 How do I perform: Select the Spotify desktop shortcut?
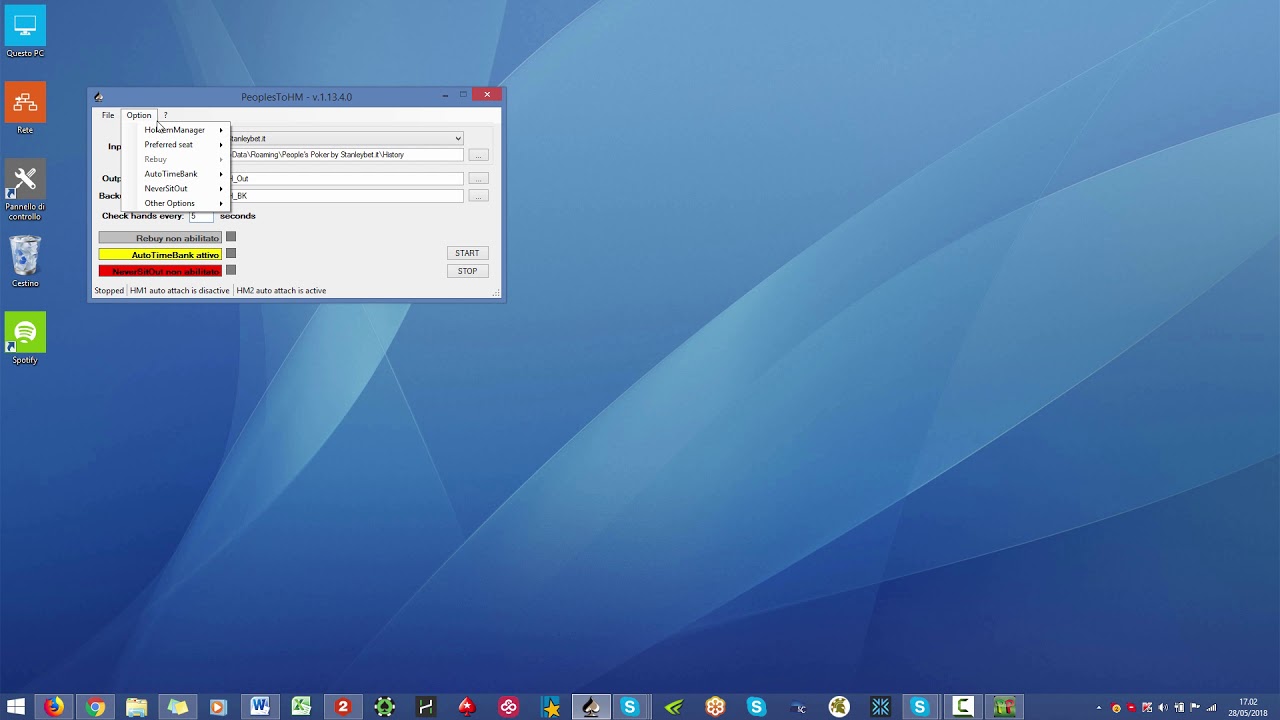[x=25, y=339]
